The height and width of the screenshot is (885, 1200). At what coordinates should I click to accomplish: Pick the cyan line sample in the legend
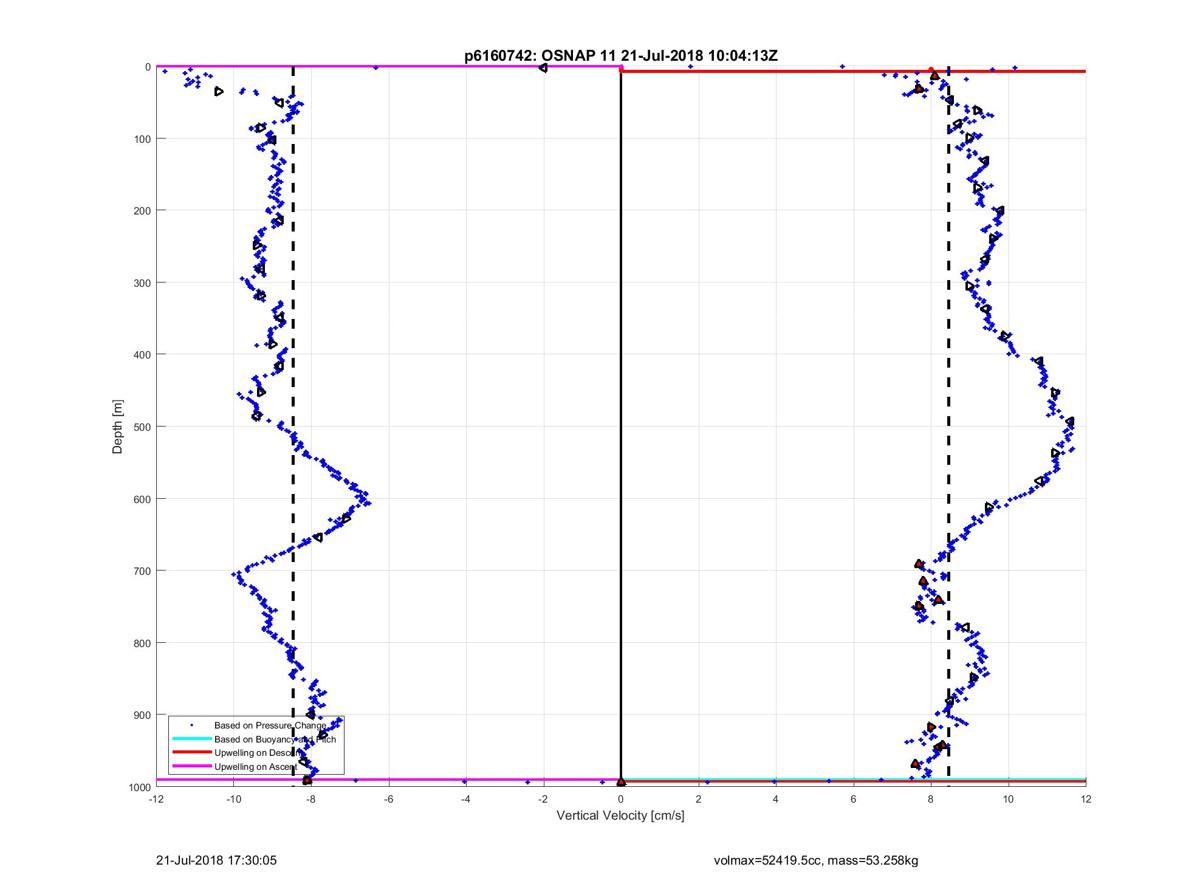(x=191, y=739)
